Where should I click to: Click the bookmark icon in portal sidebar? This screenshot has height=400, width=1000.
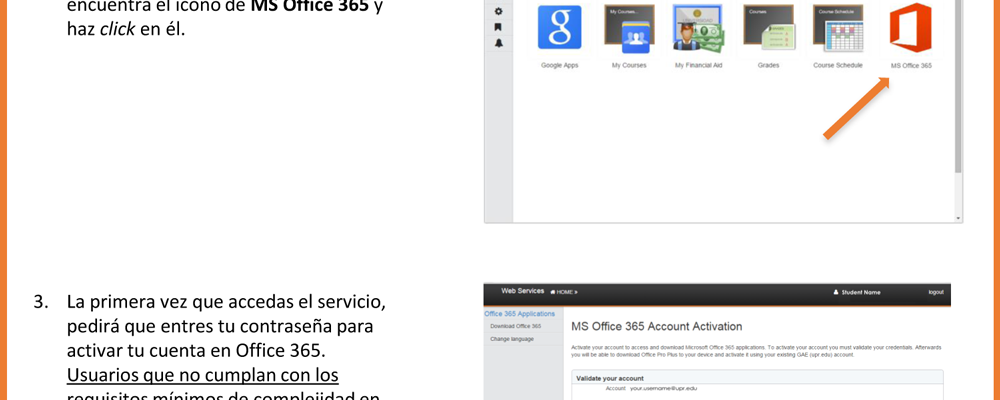coord(499,27)
